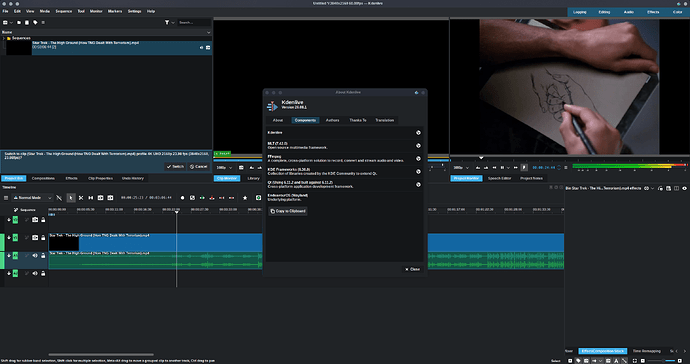
Task: Switch to the Audio workspace layout
Action: pyautogui.click(x=628, y=12)
